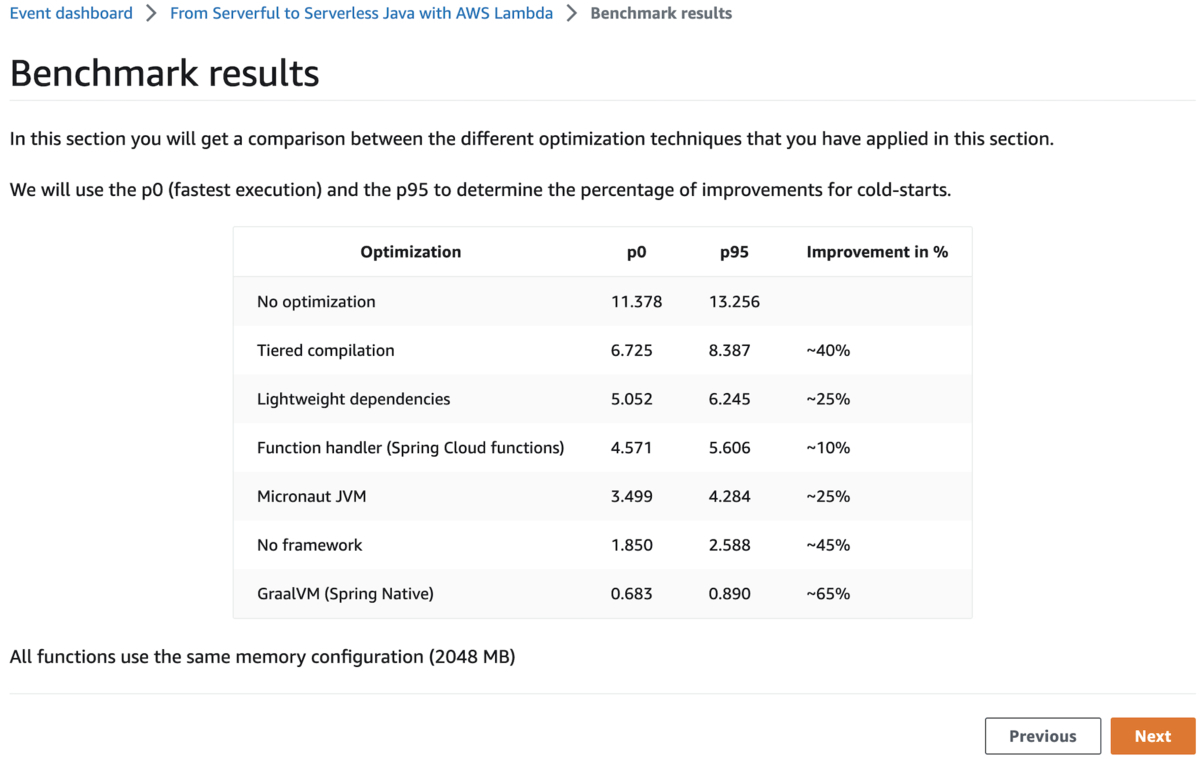
Task: Click the Function handler (Spring Cloud functions) label
Action: 410,447
